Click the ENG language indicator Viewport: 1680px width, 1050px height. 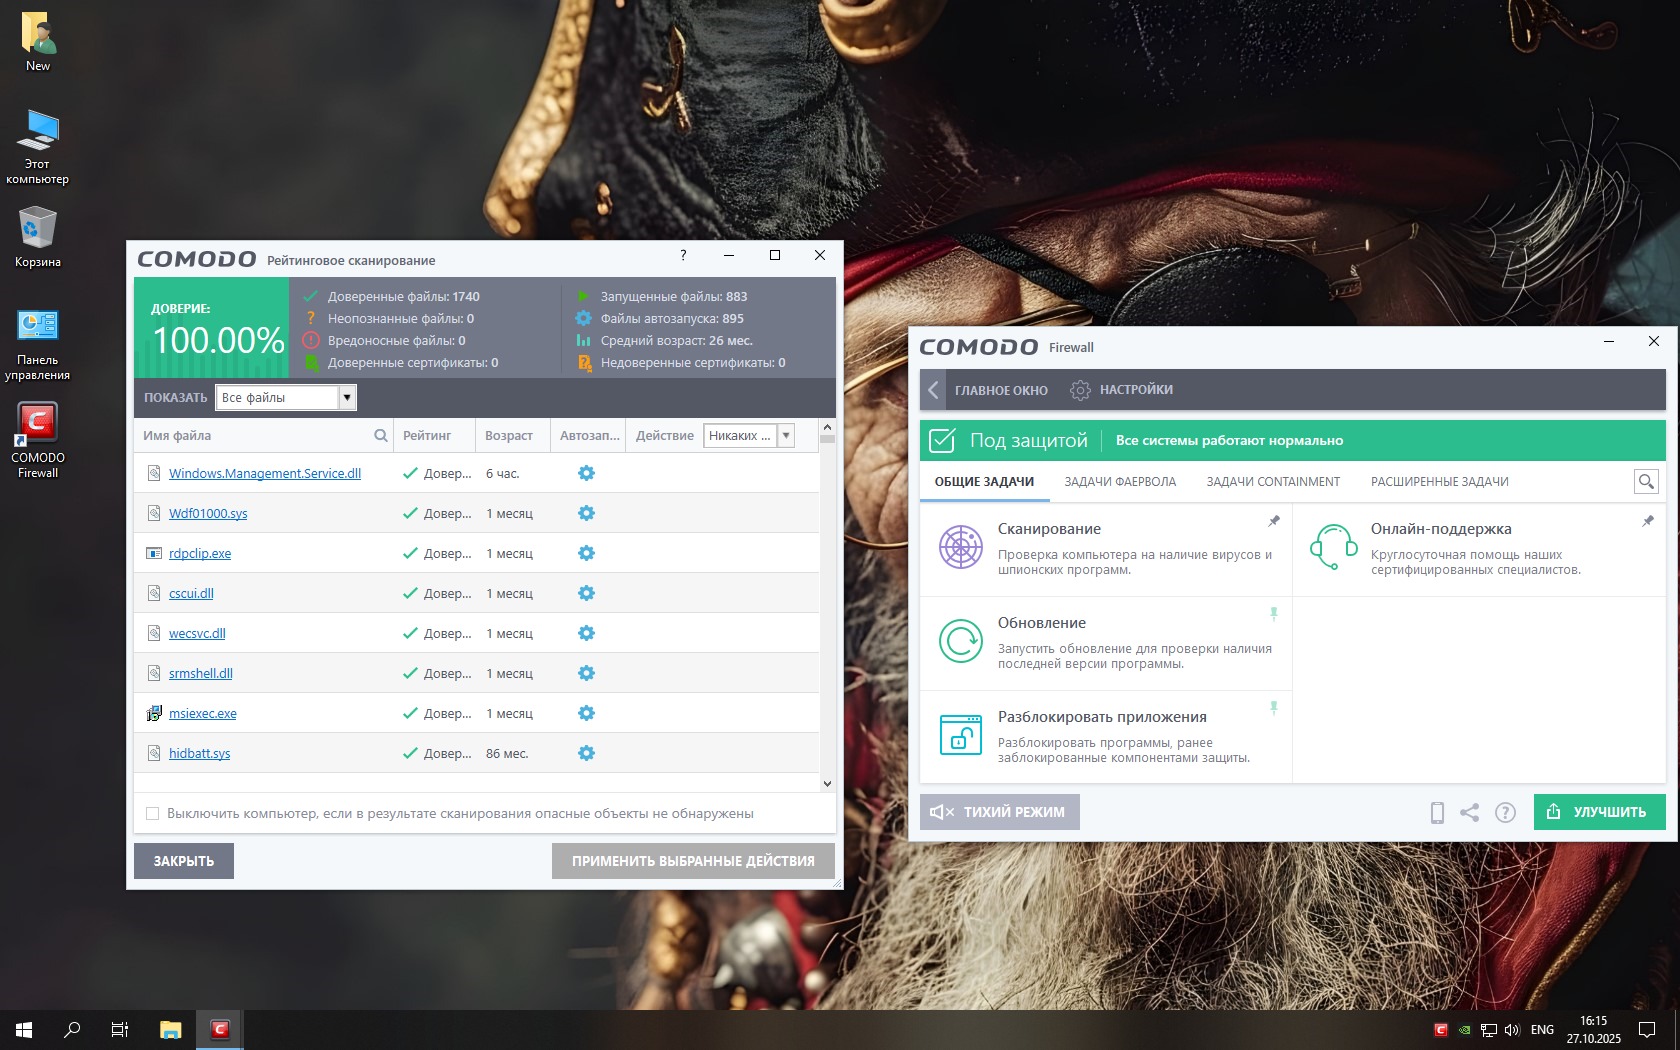pyautogui.click(x=1542, y=1030)
